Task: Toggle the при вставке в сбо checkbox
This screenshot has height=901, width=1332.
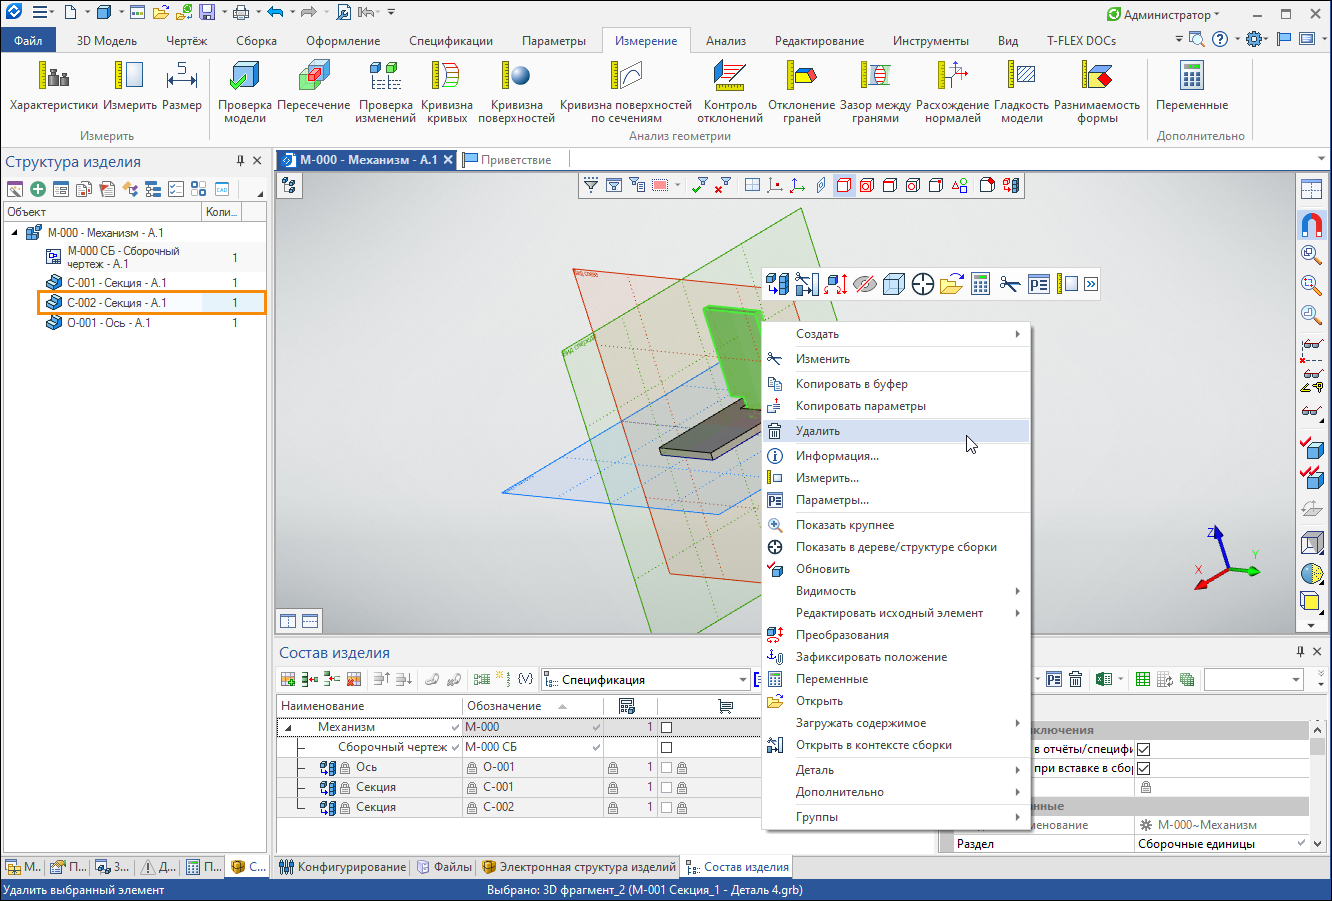Action: 1144,769
